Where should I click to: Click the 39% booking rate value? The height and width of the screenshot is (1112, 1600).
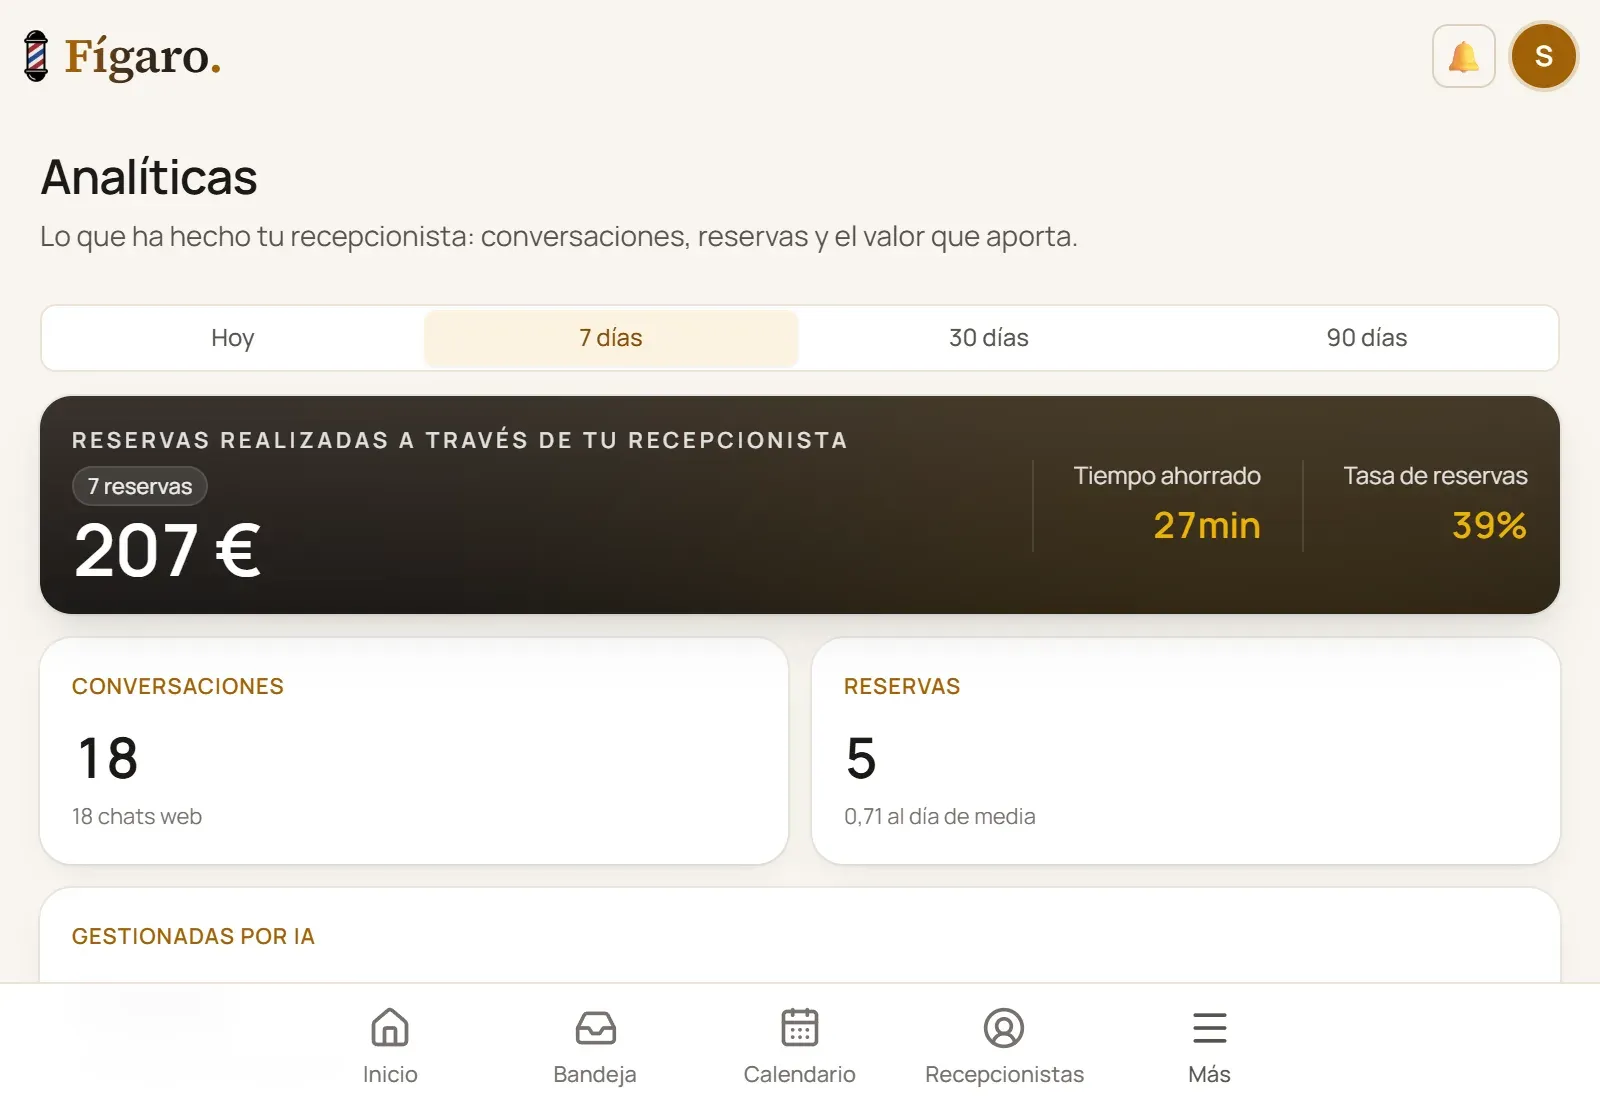click(x=1489, y=525)
